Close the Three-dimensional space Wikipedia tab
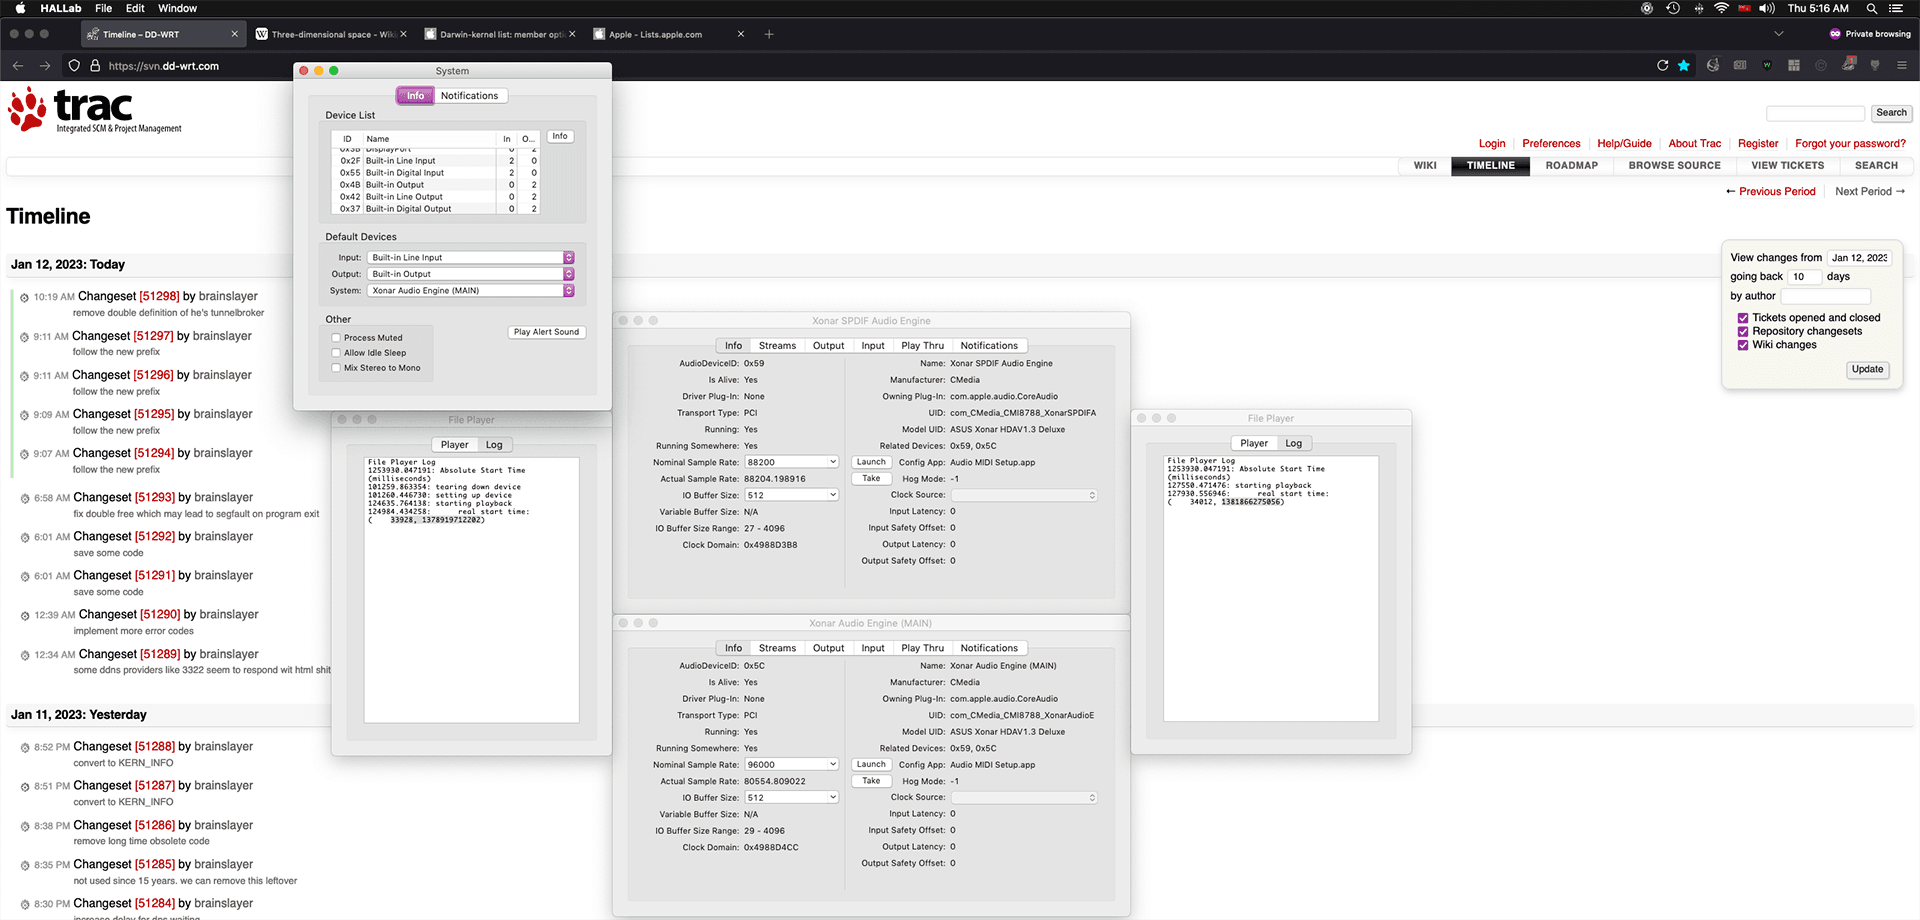 [403, 34]
